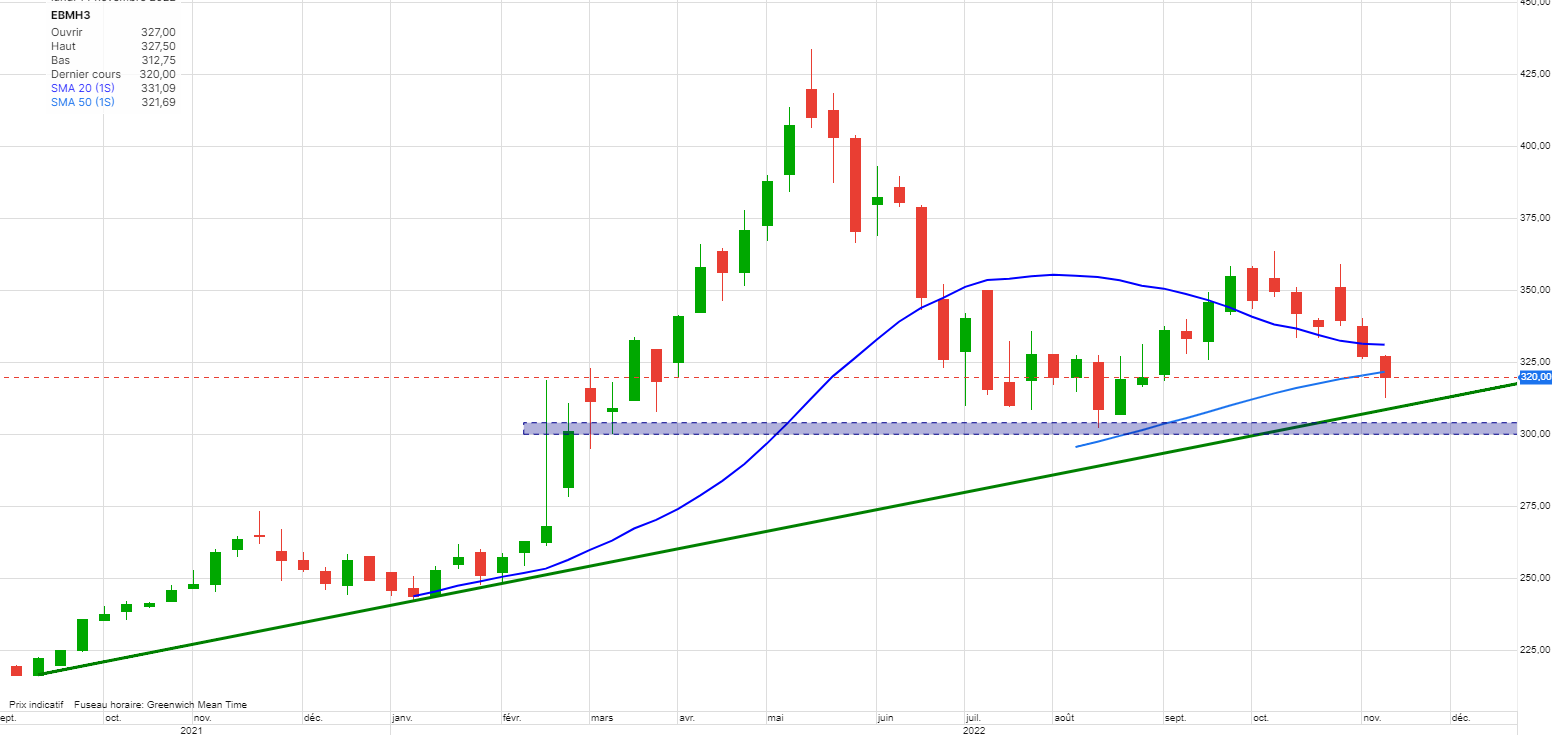Click the 'Dernier cours' value 320,00 in legend
1555x735 pixels.
[x=158, y=74]
